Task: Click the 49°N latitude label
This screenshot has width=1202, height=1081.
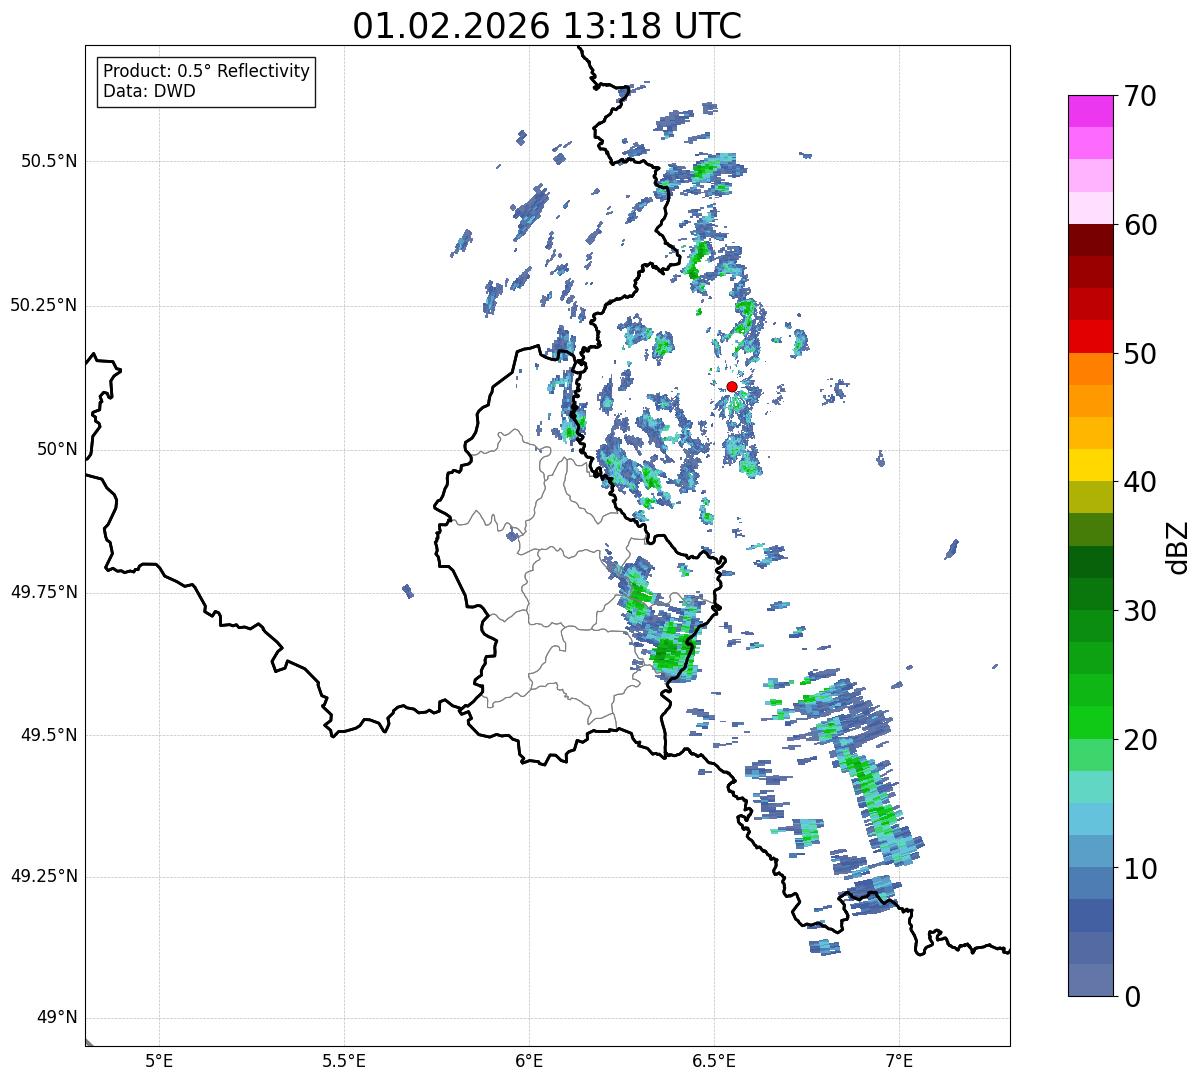Action: [x=57, y=1018]
